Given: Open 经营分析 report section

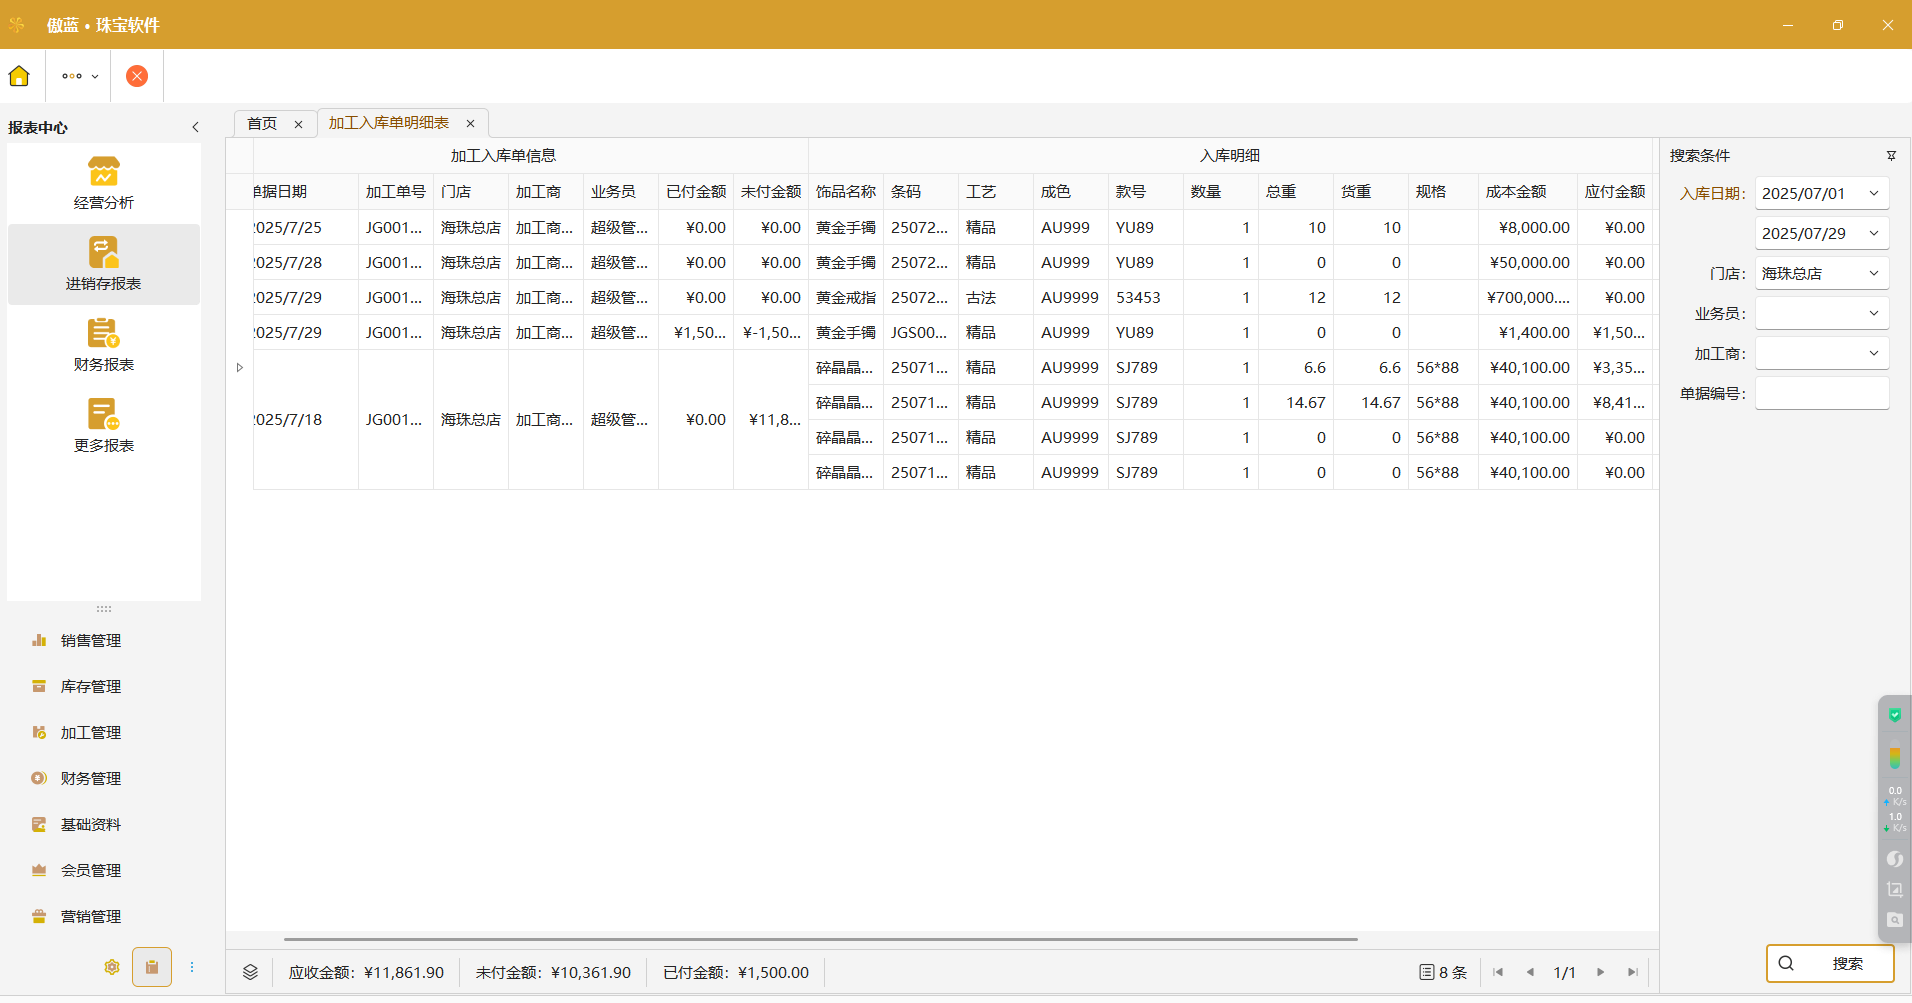Looking at the screenshot, I should pos(104,183).
